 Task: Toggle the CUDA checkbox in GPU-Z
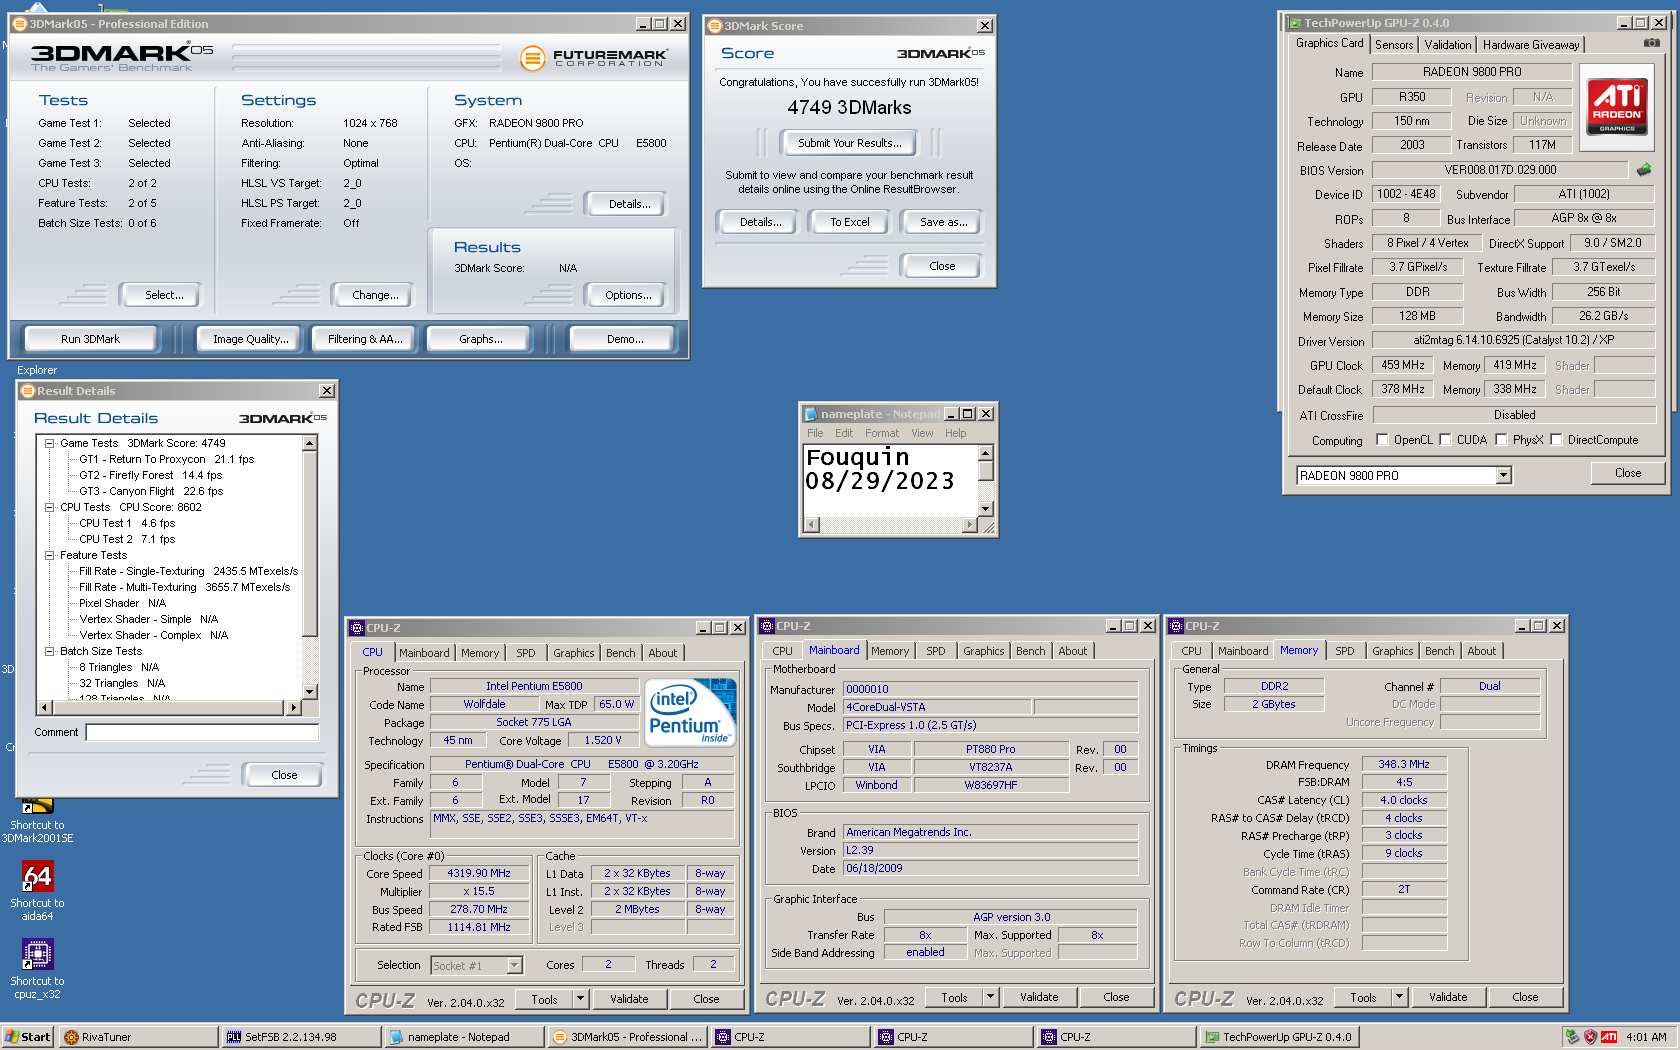tap(1445, 440)
